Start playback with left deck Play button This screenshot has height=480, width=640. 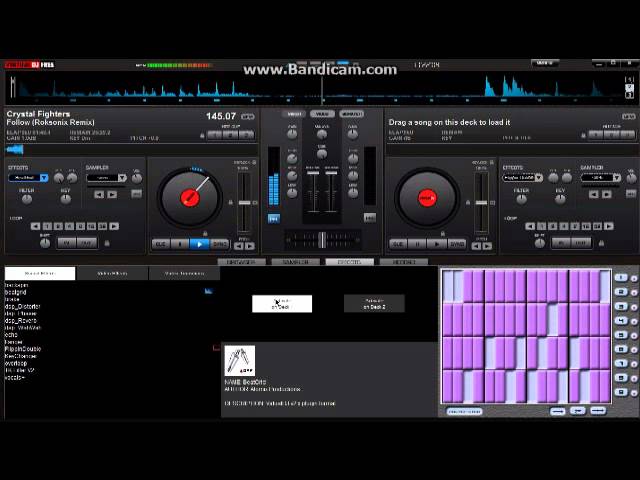(x=199, y=244)
